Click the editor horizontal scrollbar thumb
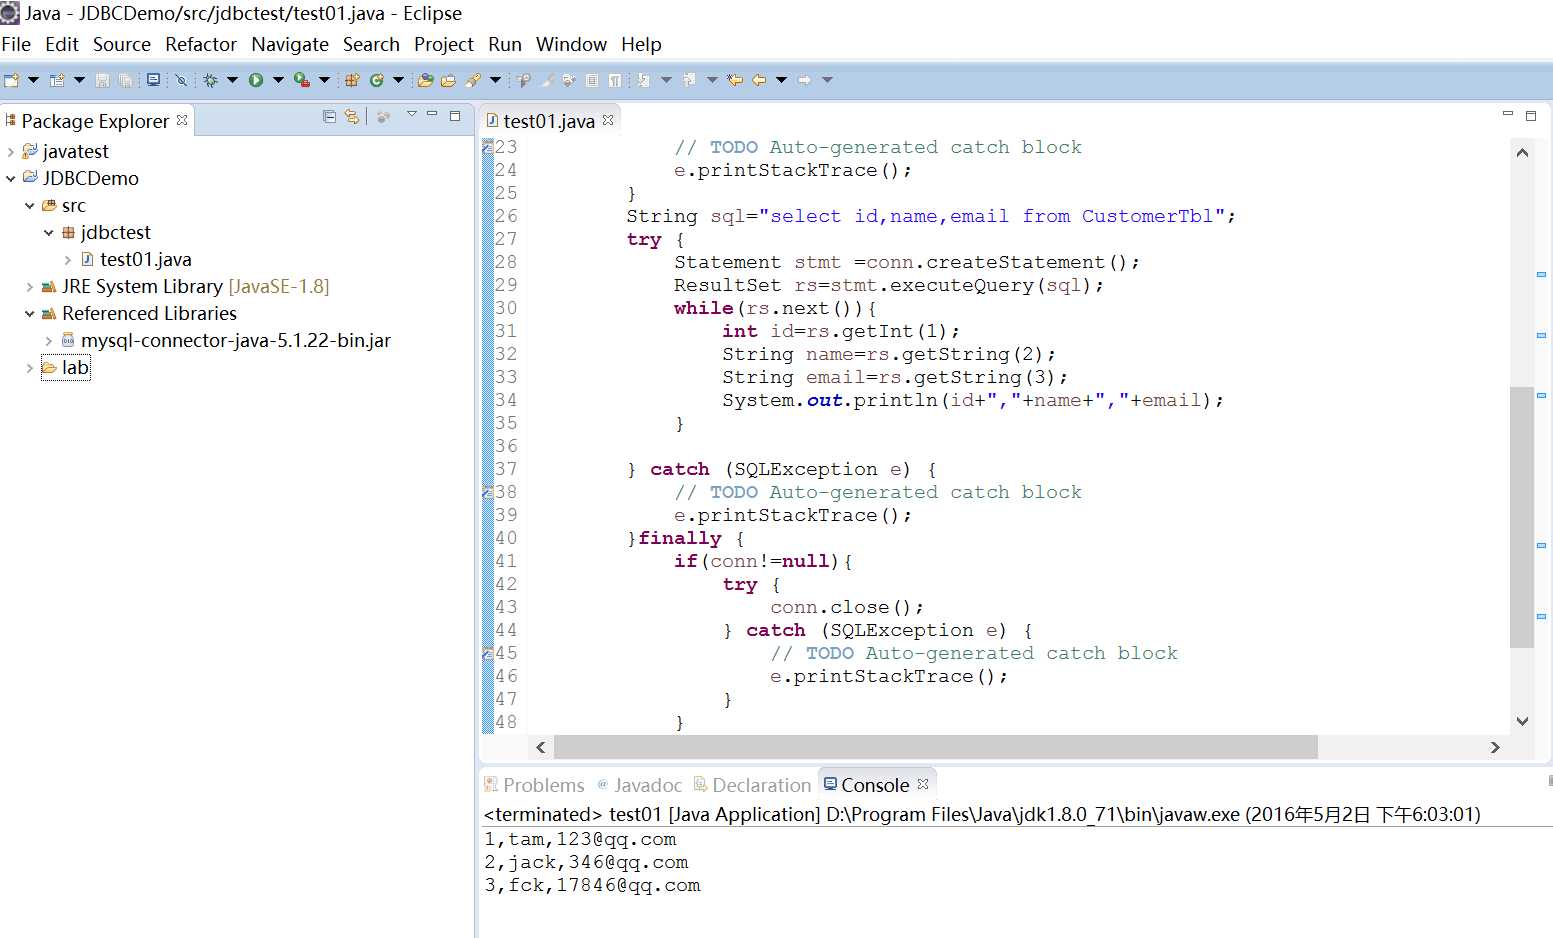Screen dimensions: 1553x938 pos(936,747)
